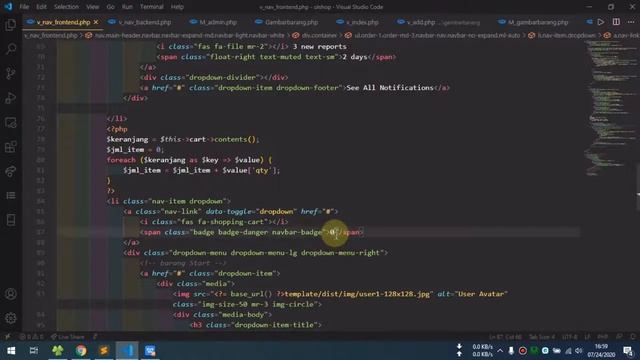Change file encoding UTF-8 in status bar

coord(569,337)
